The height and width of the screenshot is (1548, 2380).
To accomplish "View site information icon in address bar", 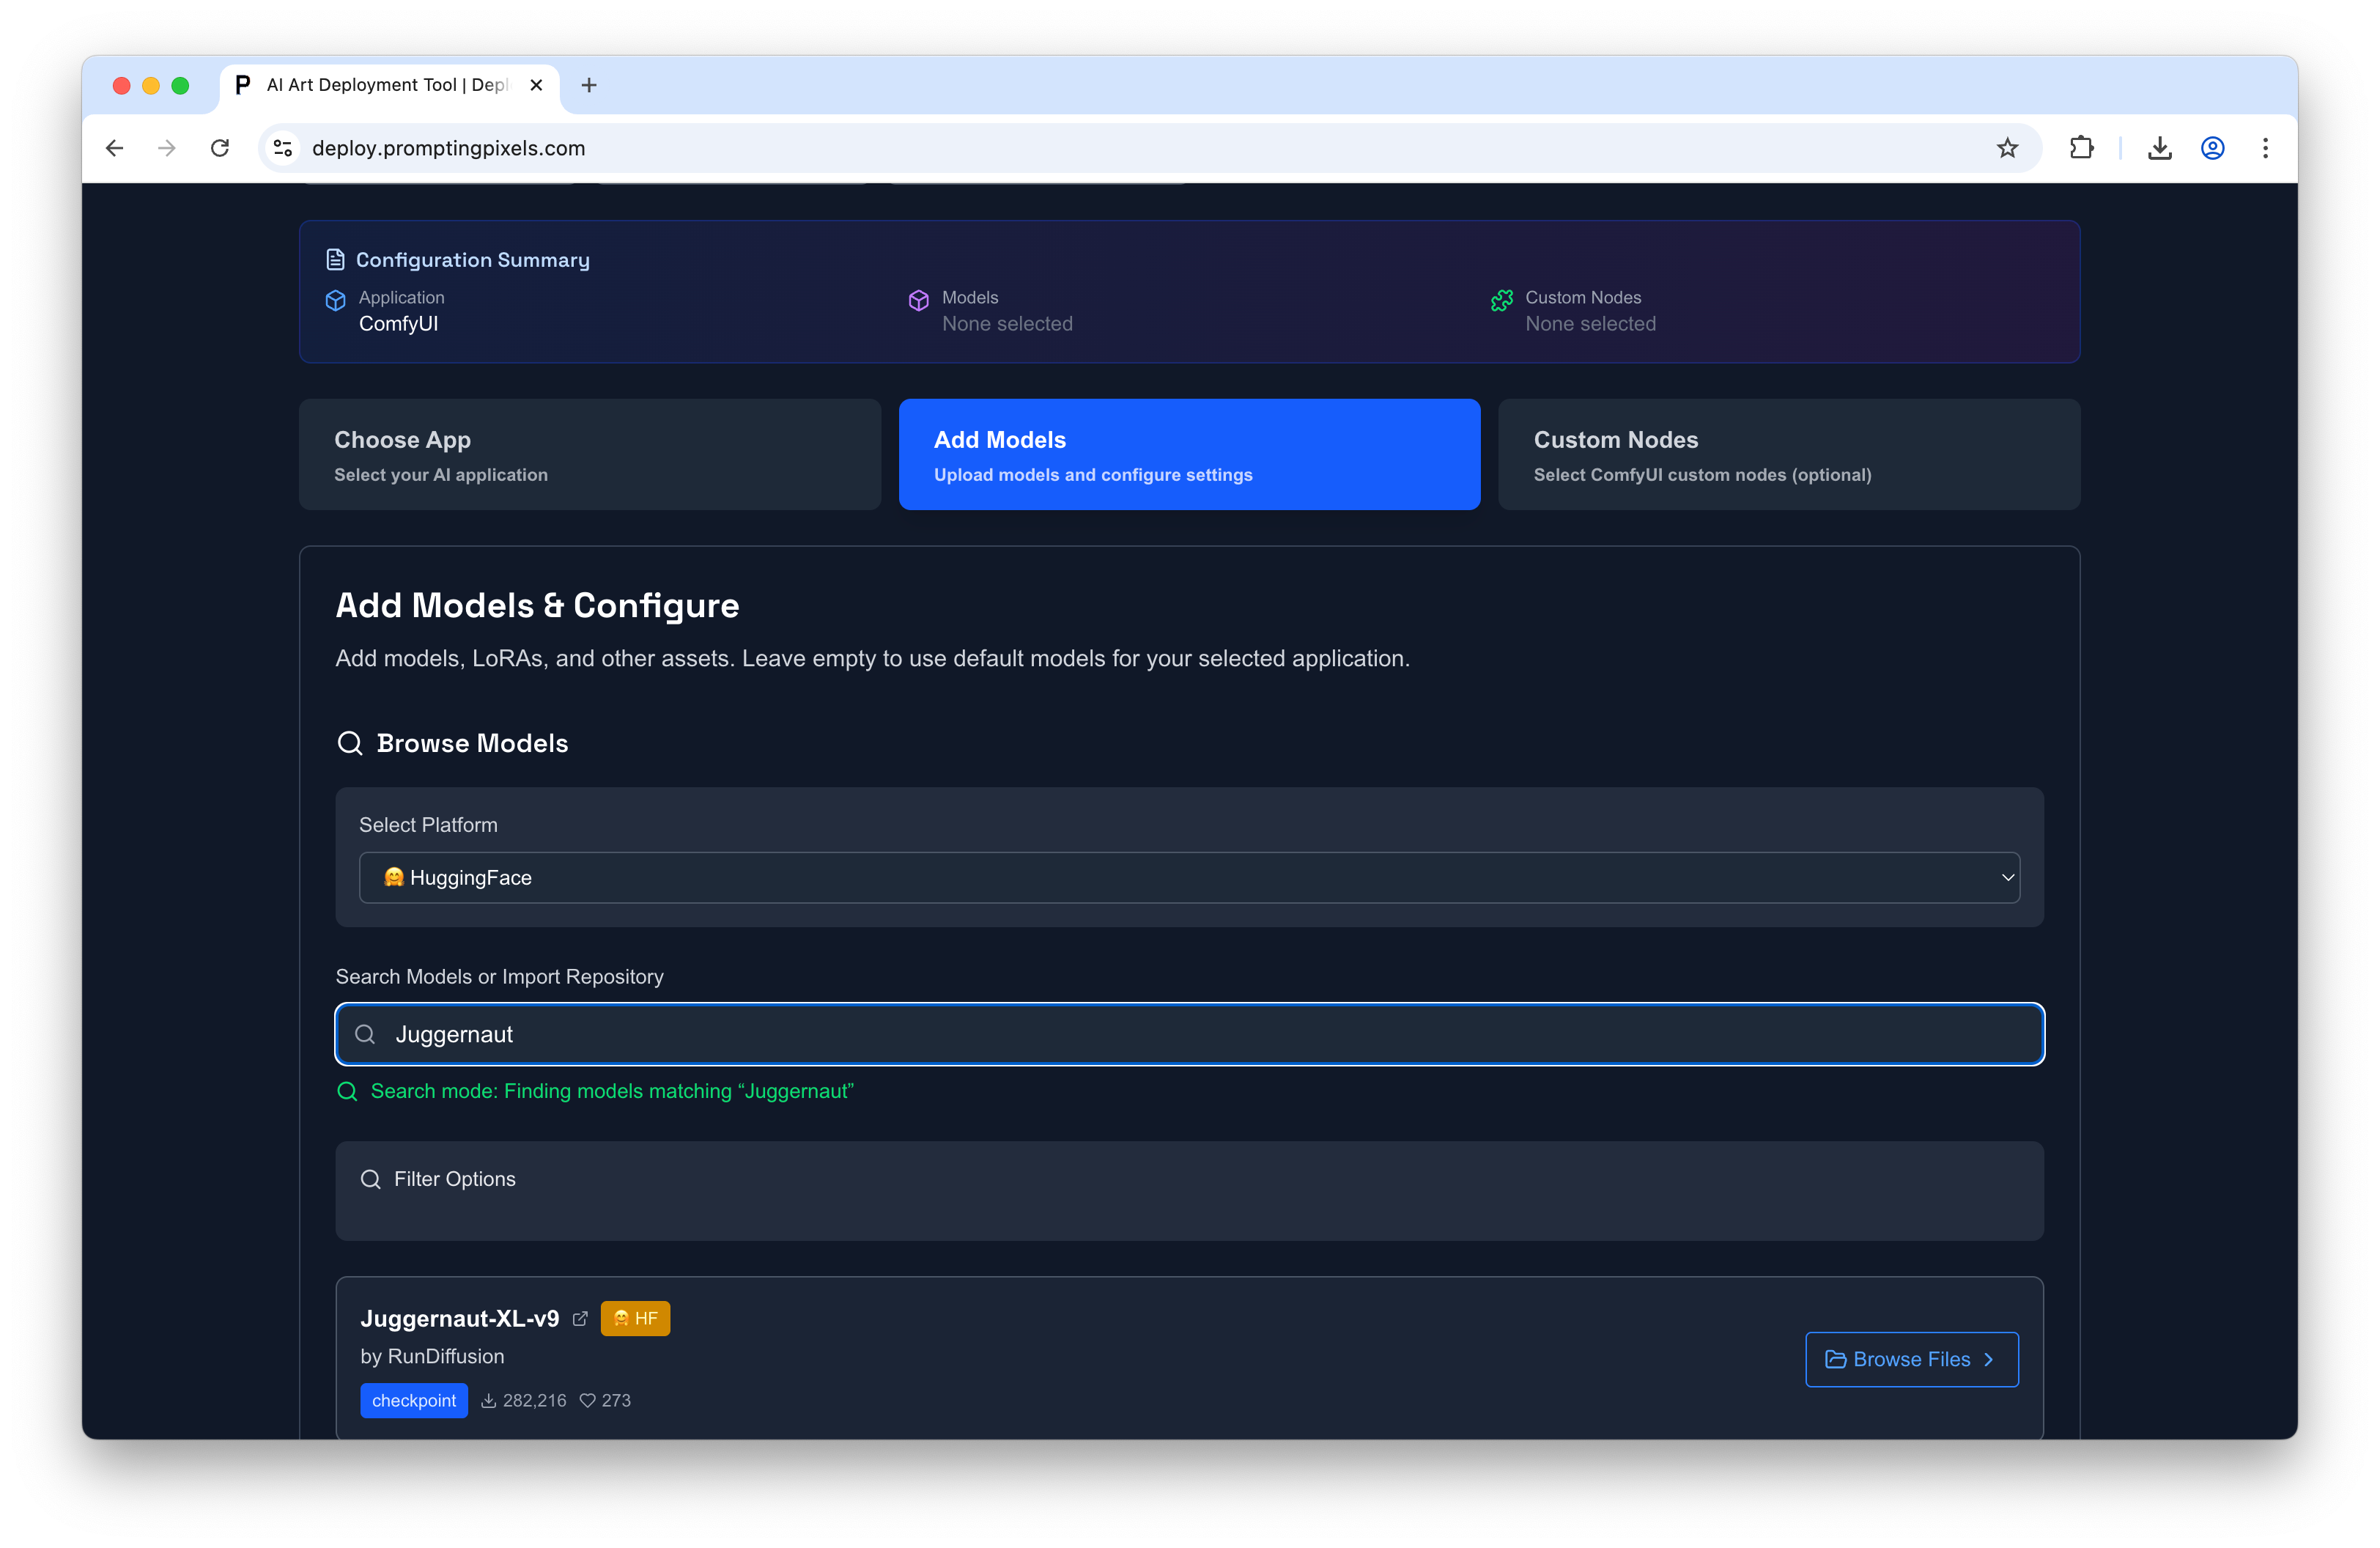I will click(283, 148).
